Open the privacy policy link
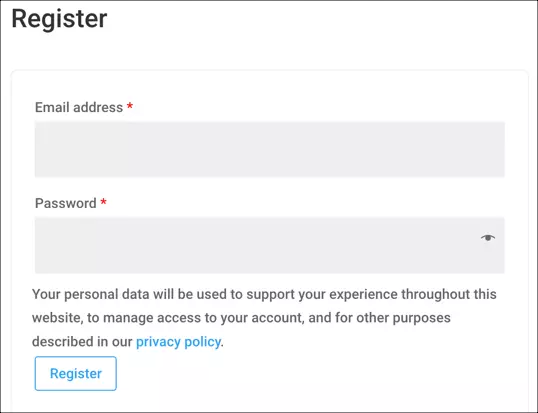This screenshot has width=538, height=413. click(178, 342)
